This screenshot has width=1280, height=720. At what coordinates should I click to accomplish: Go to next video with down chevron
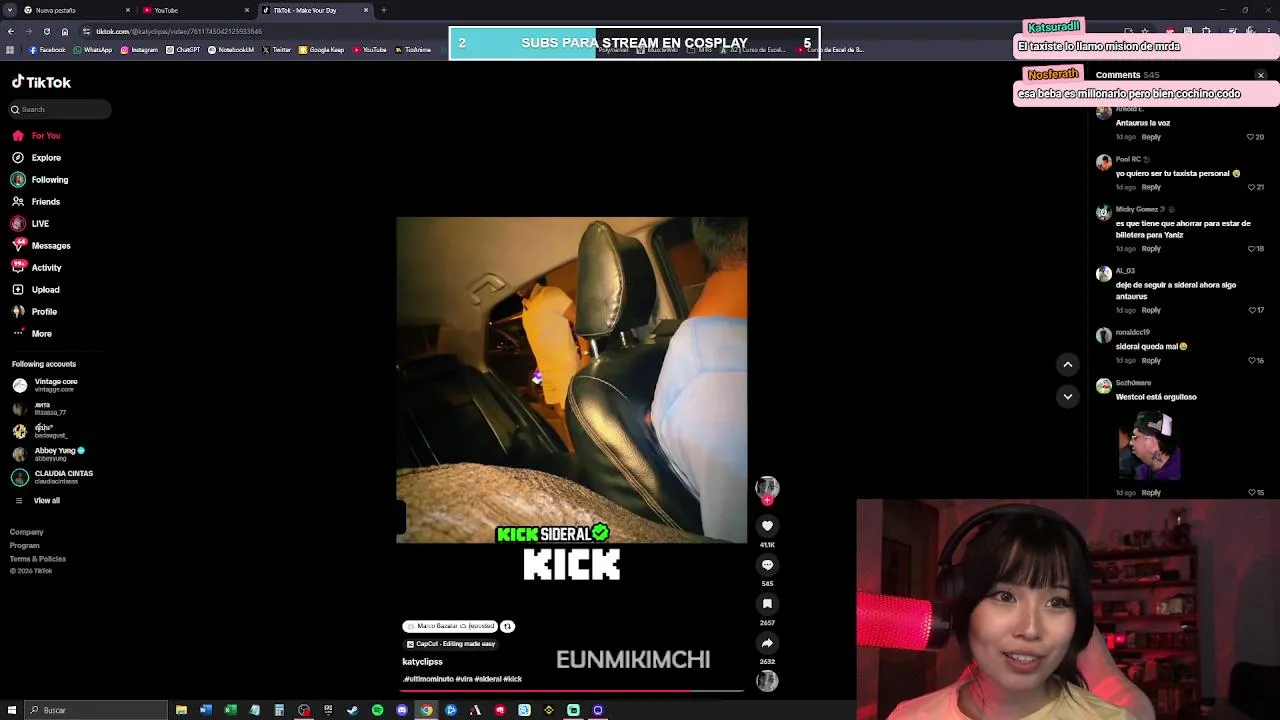click(x=1067, y=397)
